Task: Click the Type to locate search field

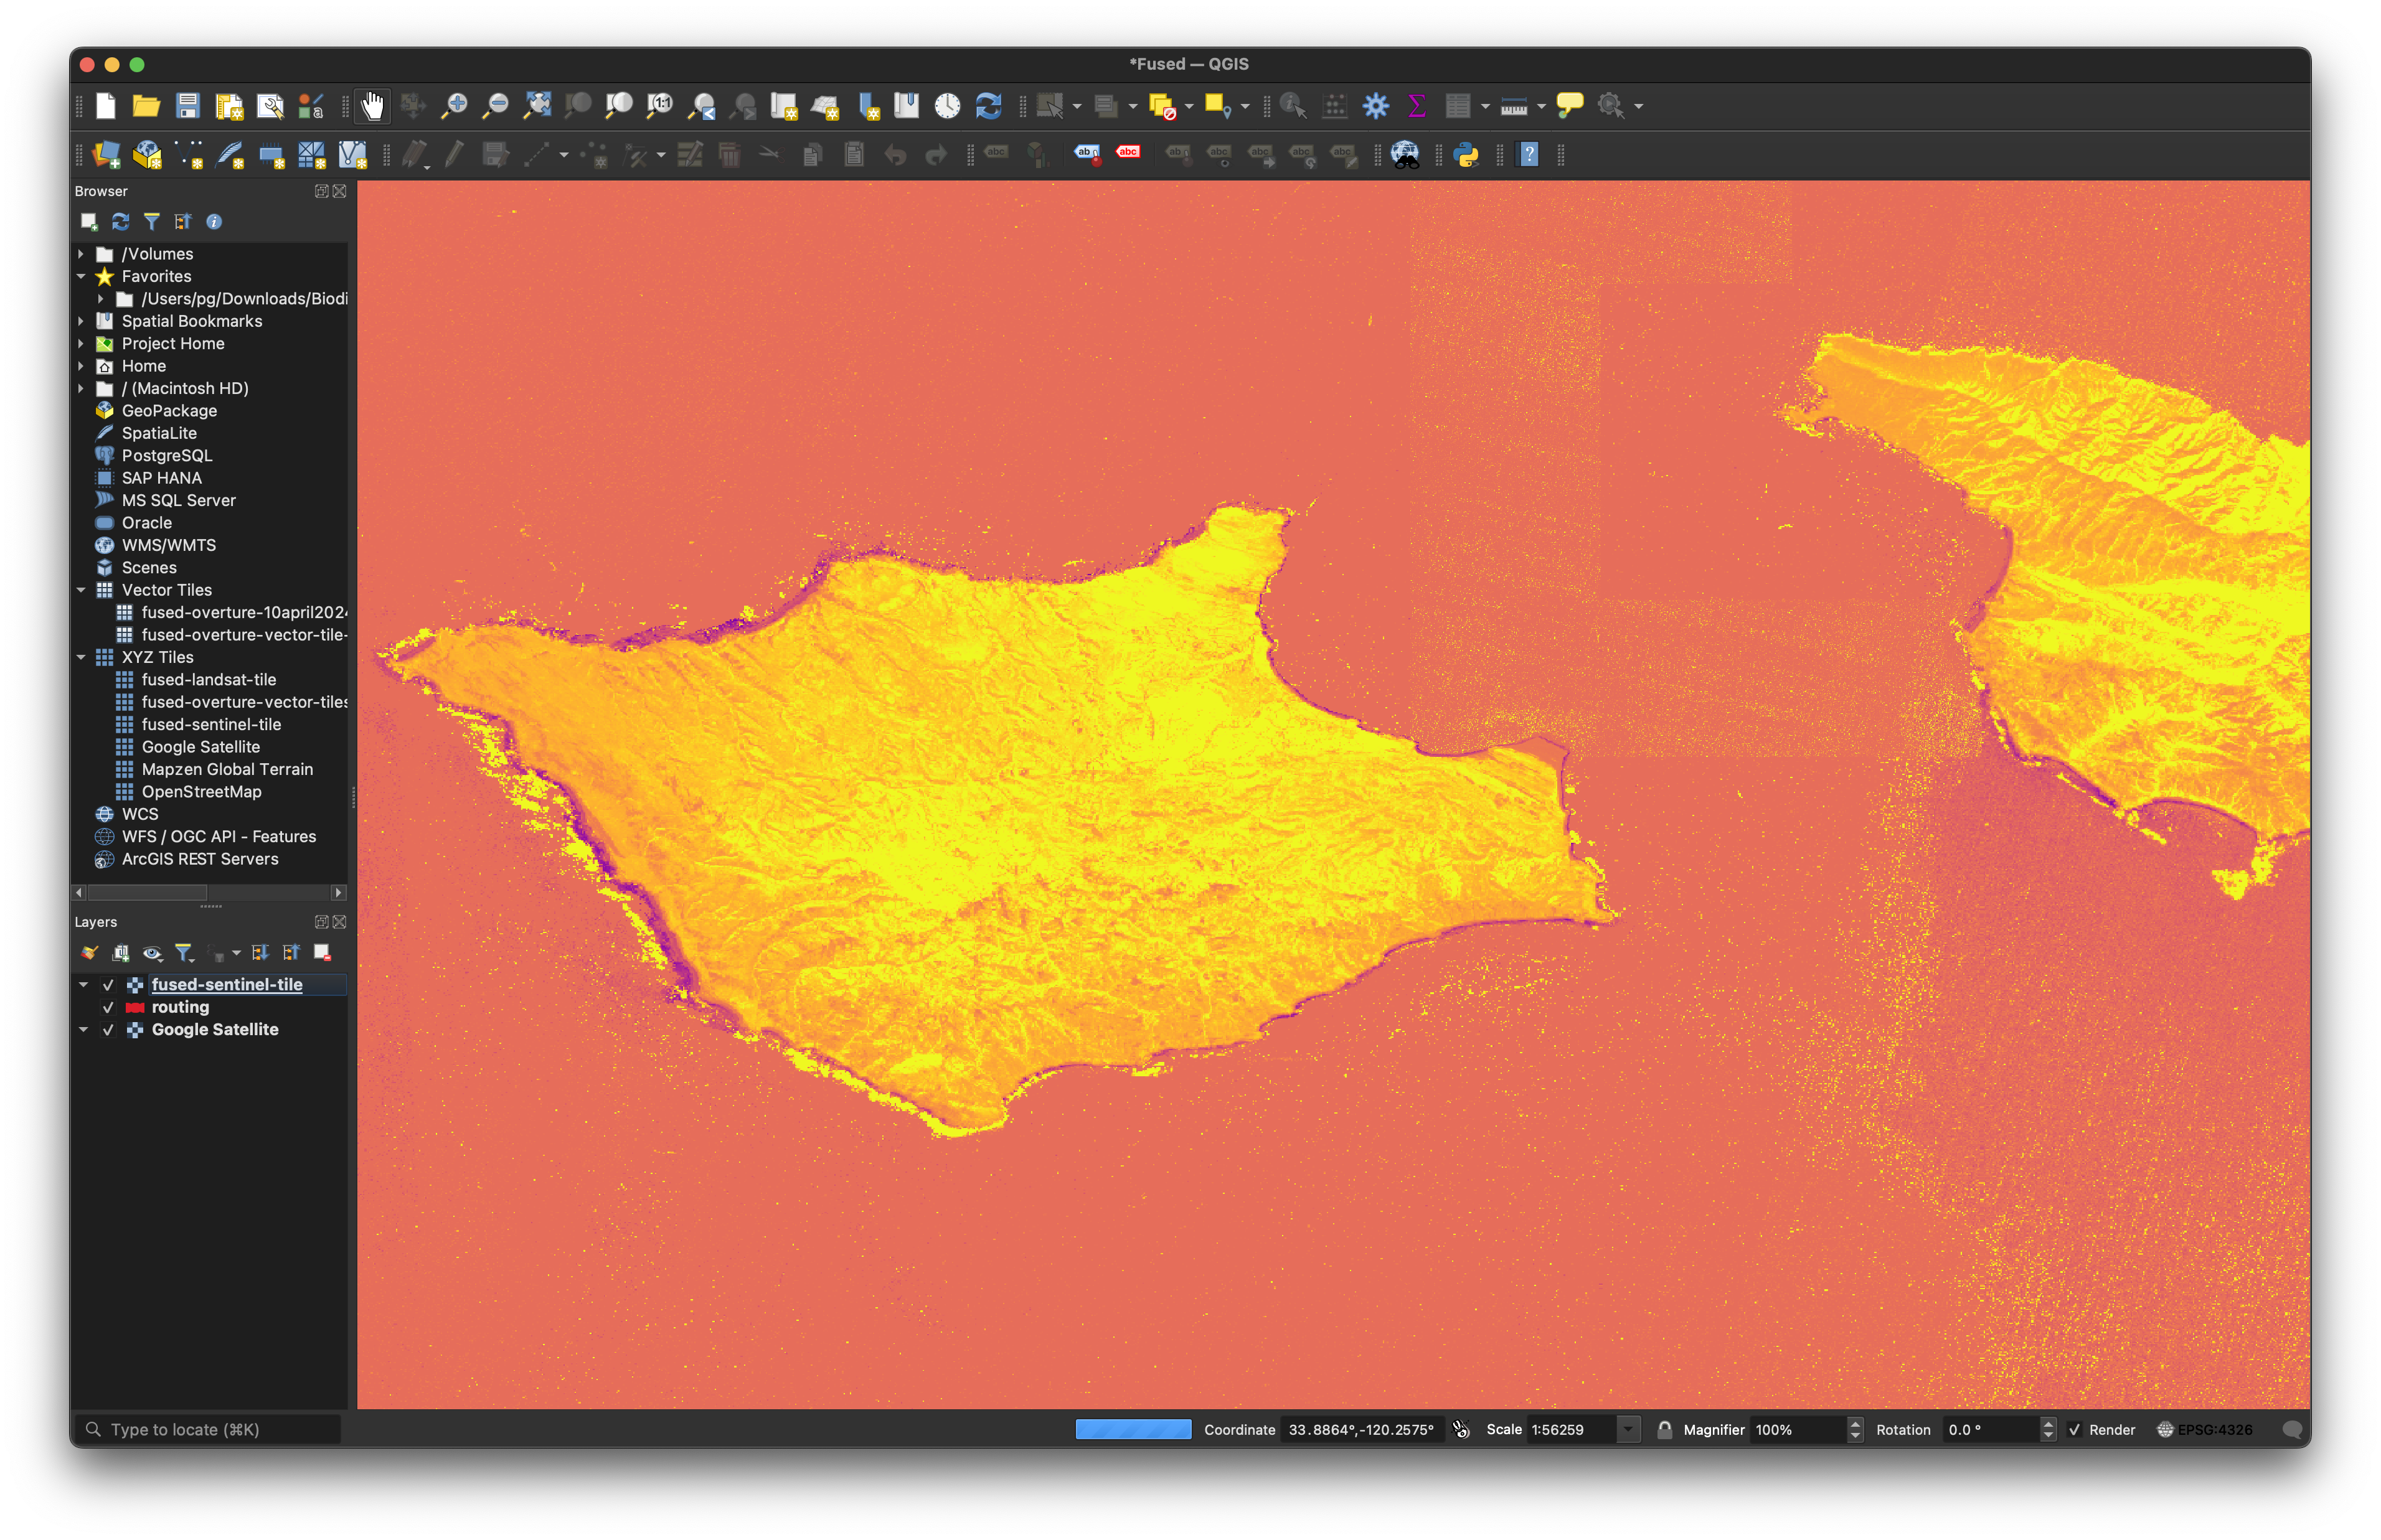Action: click(210, 1429)
